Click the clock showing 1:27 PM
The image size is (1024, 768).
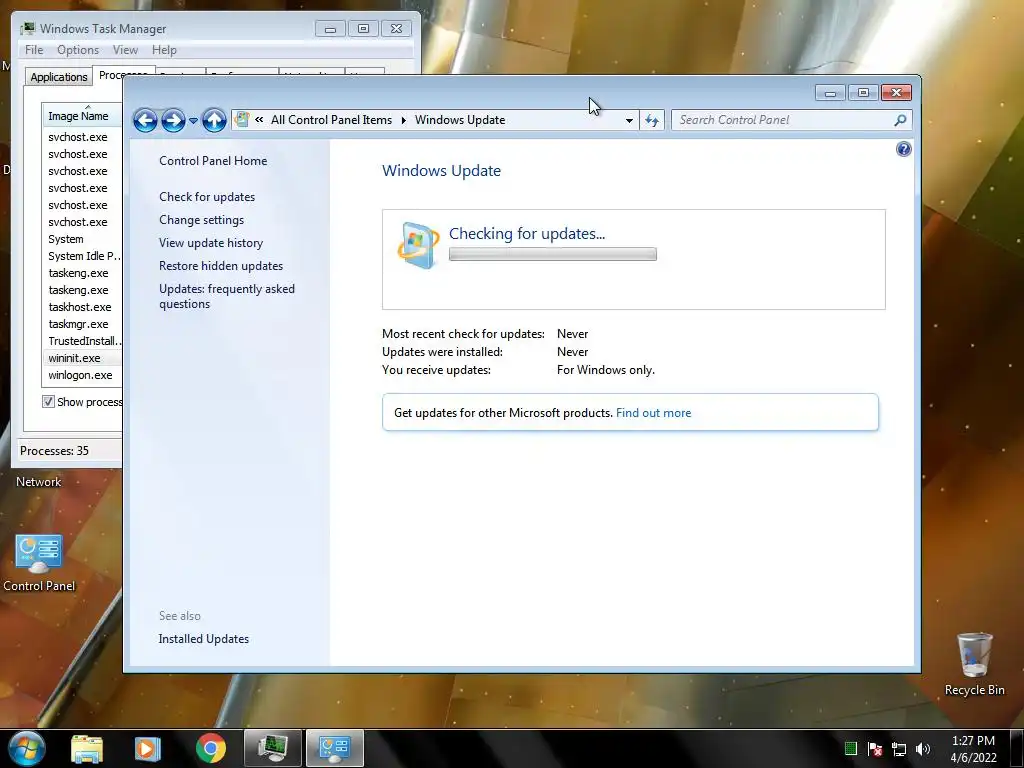973,749
